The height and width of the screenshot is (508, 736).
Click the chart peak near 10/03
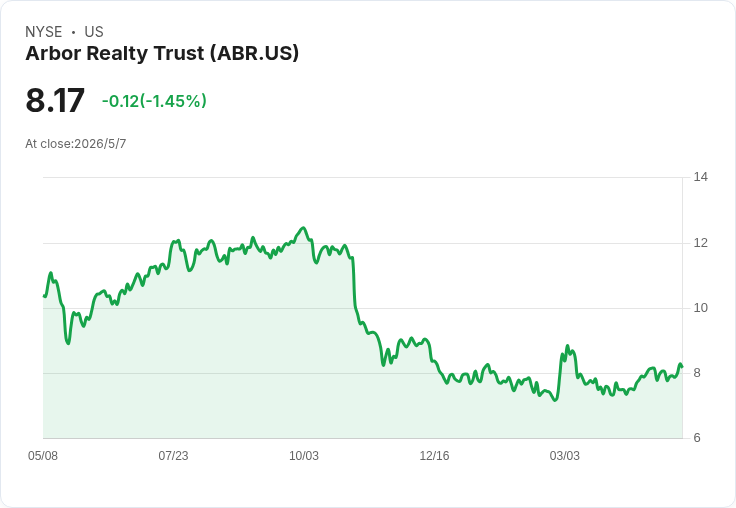click(x=304, y=228)
